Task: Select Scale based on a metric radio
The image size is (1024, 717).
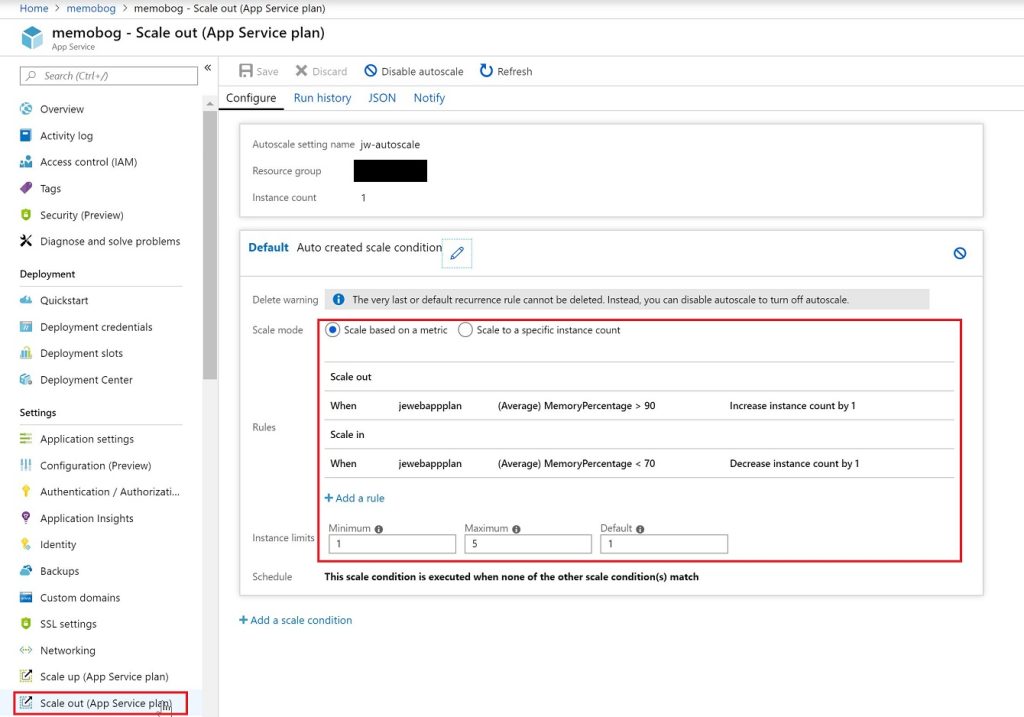Action: (332, 330)
